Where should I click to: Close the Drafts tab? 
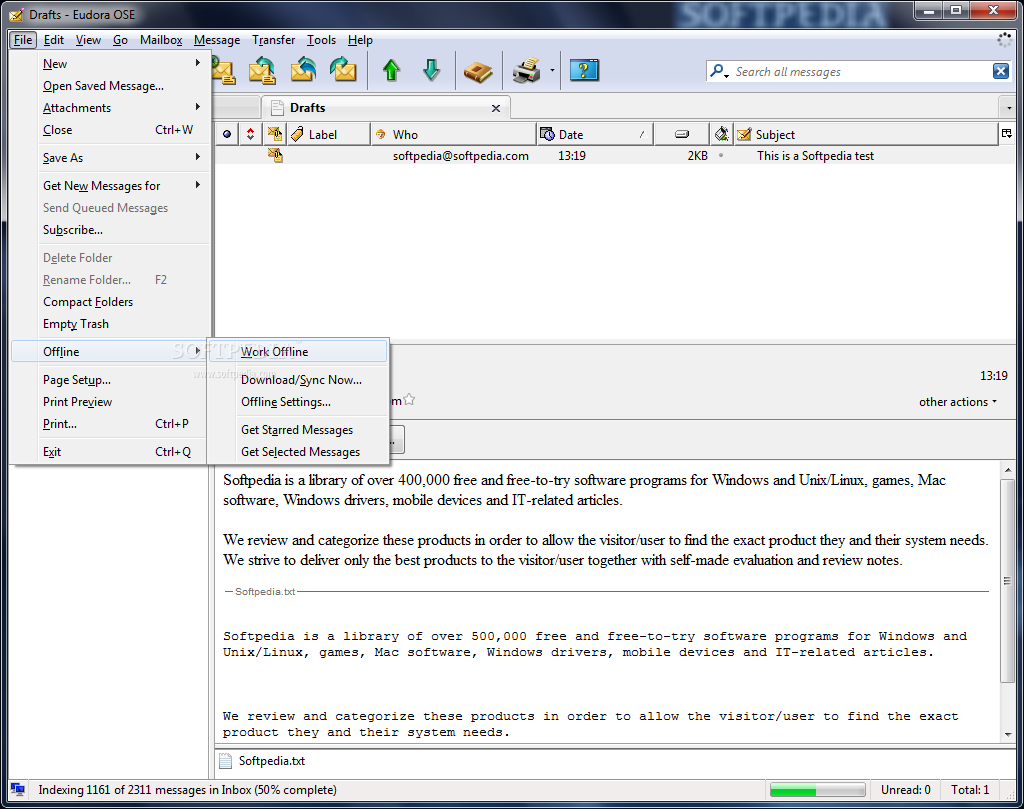click(496, 108)
